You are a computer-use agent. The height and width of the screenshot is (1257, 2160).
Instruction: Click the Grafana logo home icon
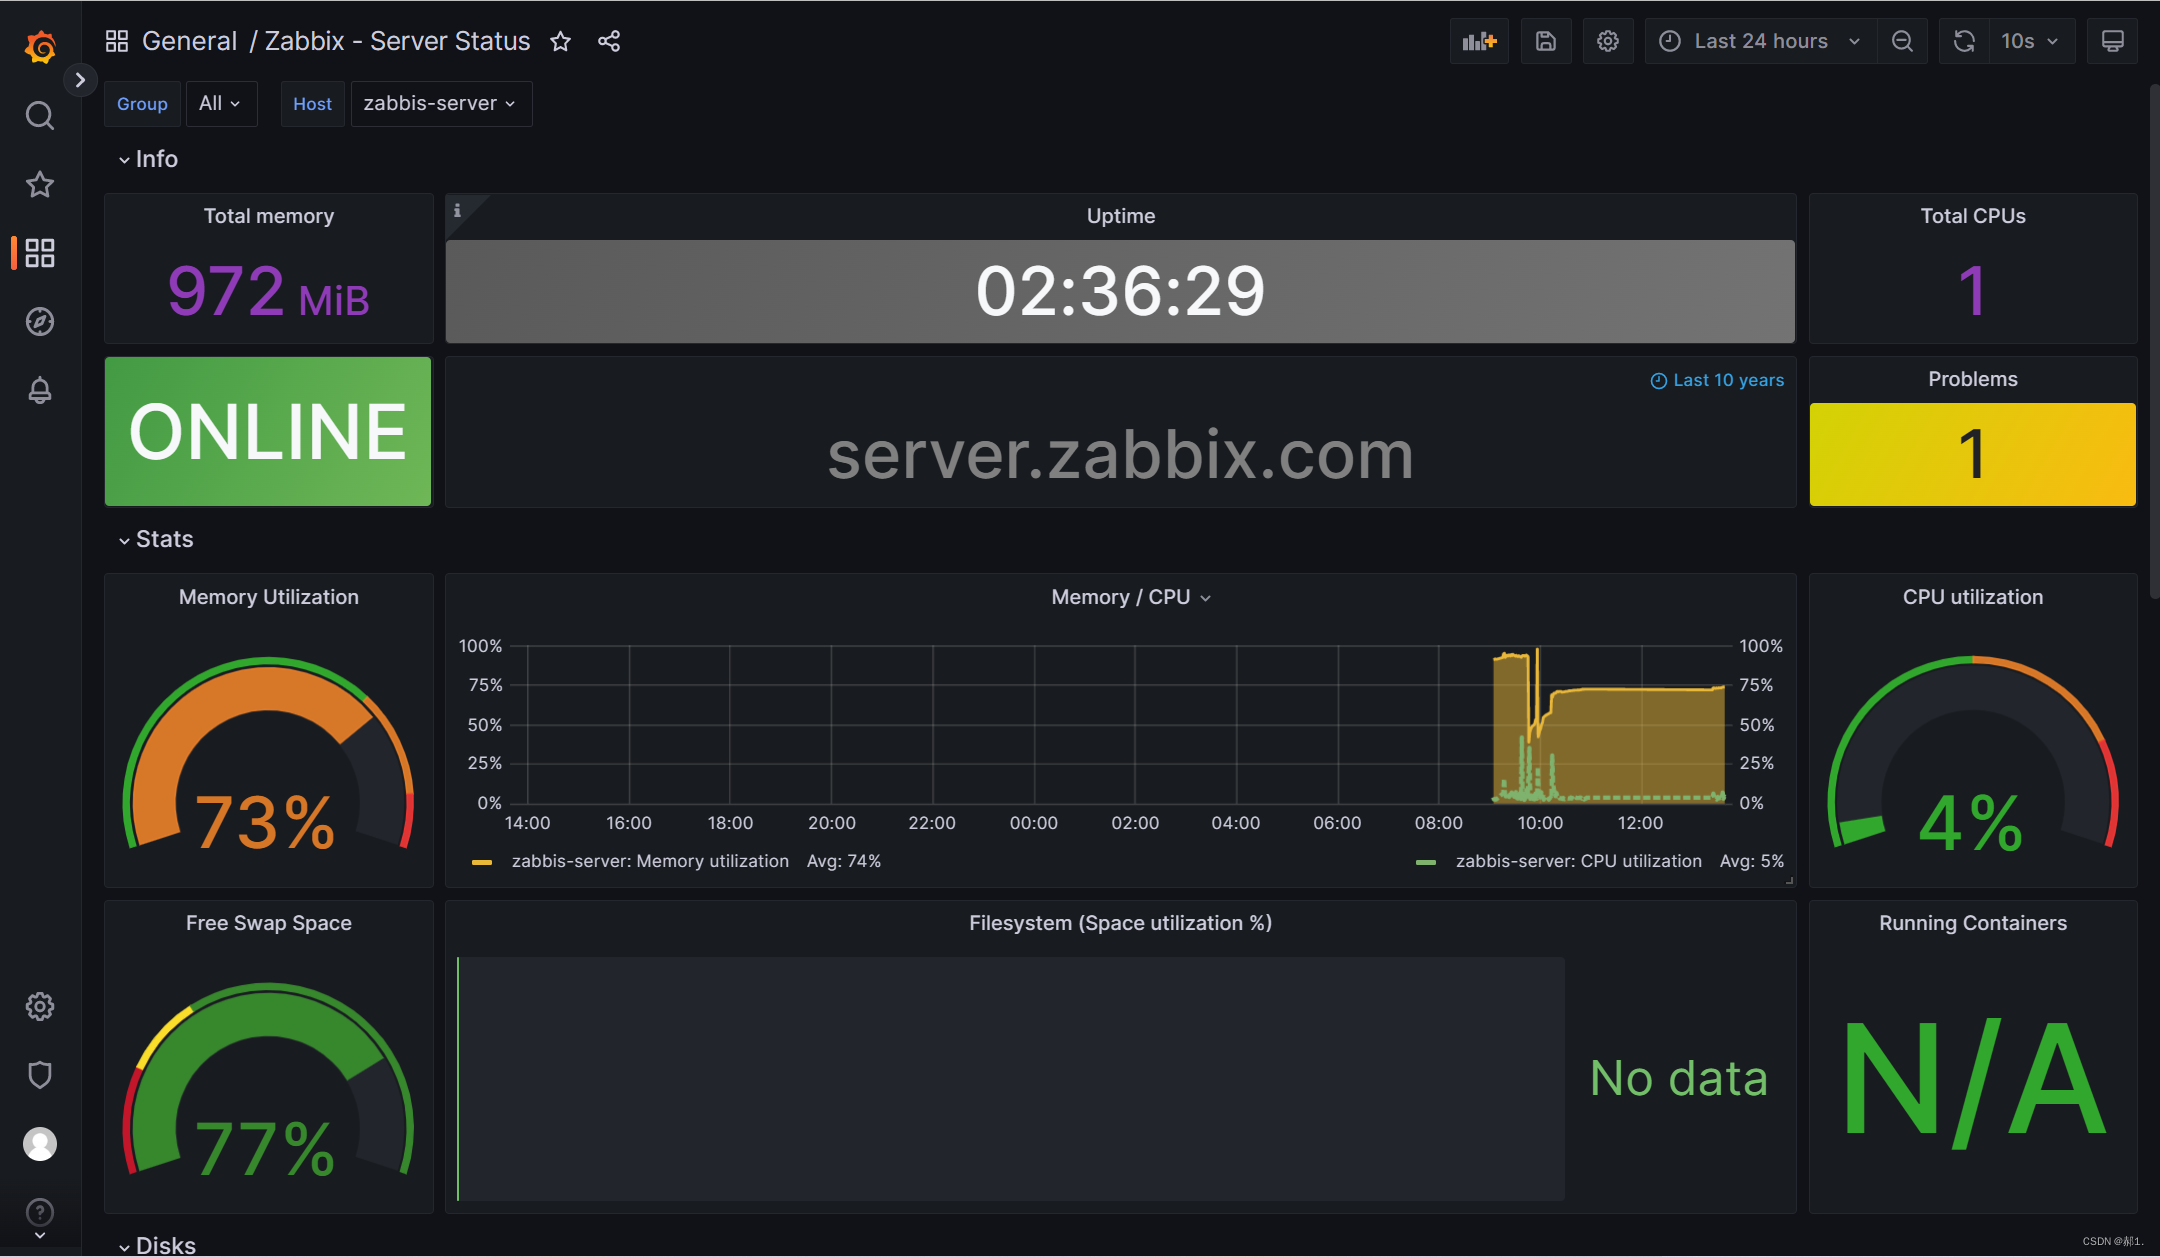(40, 46)
